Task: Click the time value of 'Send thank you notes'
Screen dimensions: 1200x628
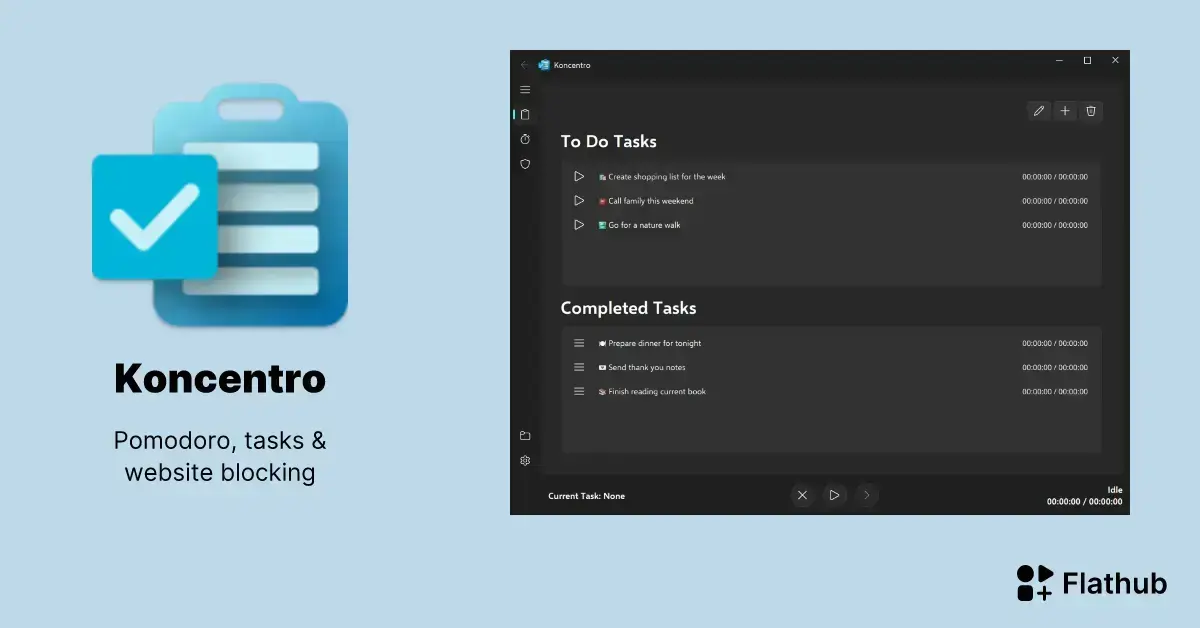Action: tap(1055, 367)
